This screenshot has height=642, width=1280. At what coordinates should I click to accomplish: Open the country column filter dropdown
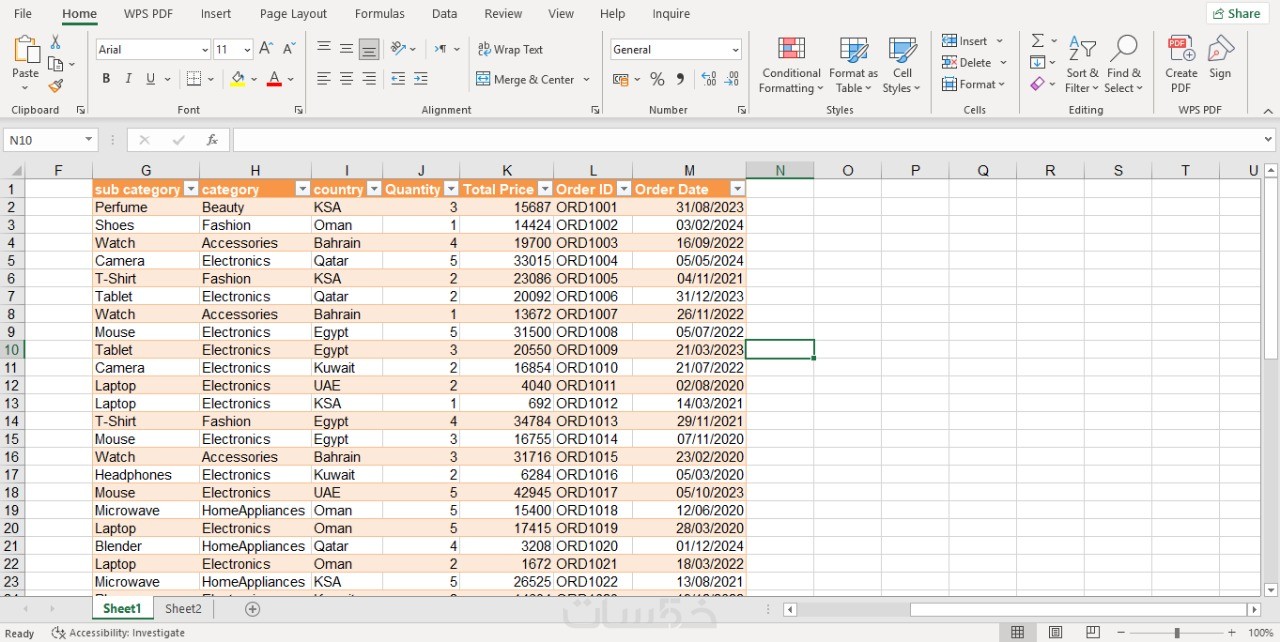pyautogui.click(x=374, y=189)
